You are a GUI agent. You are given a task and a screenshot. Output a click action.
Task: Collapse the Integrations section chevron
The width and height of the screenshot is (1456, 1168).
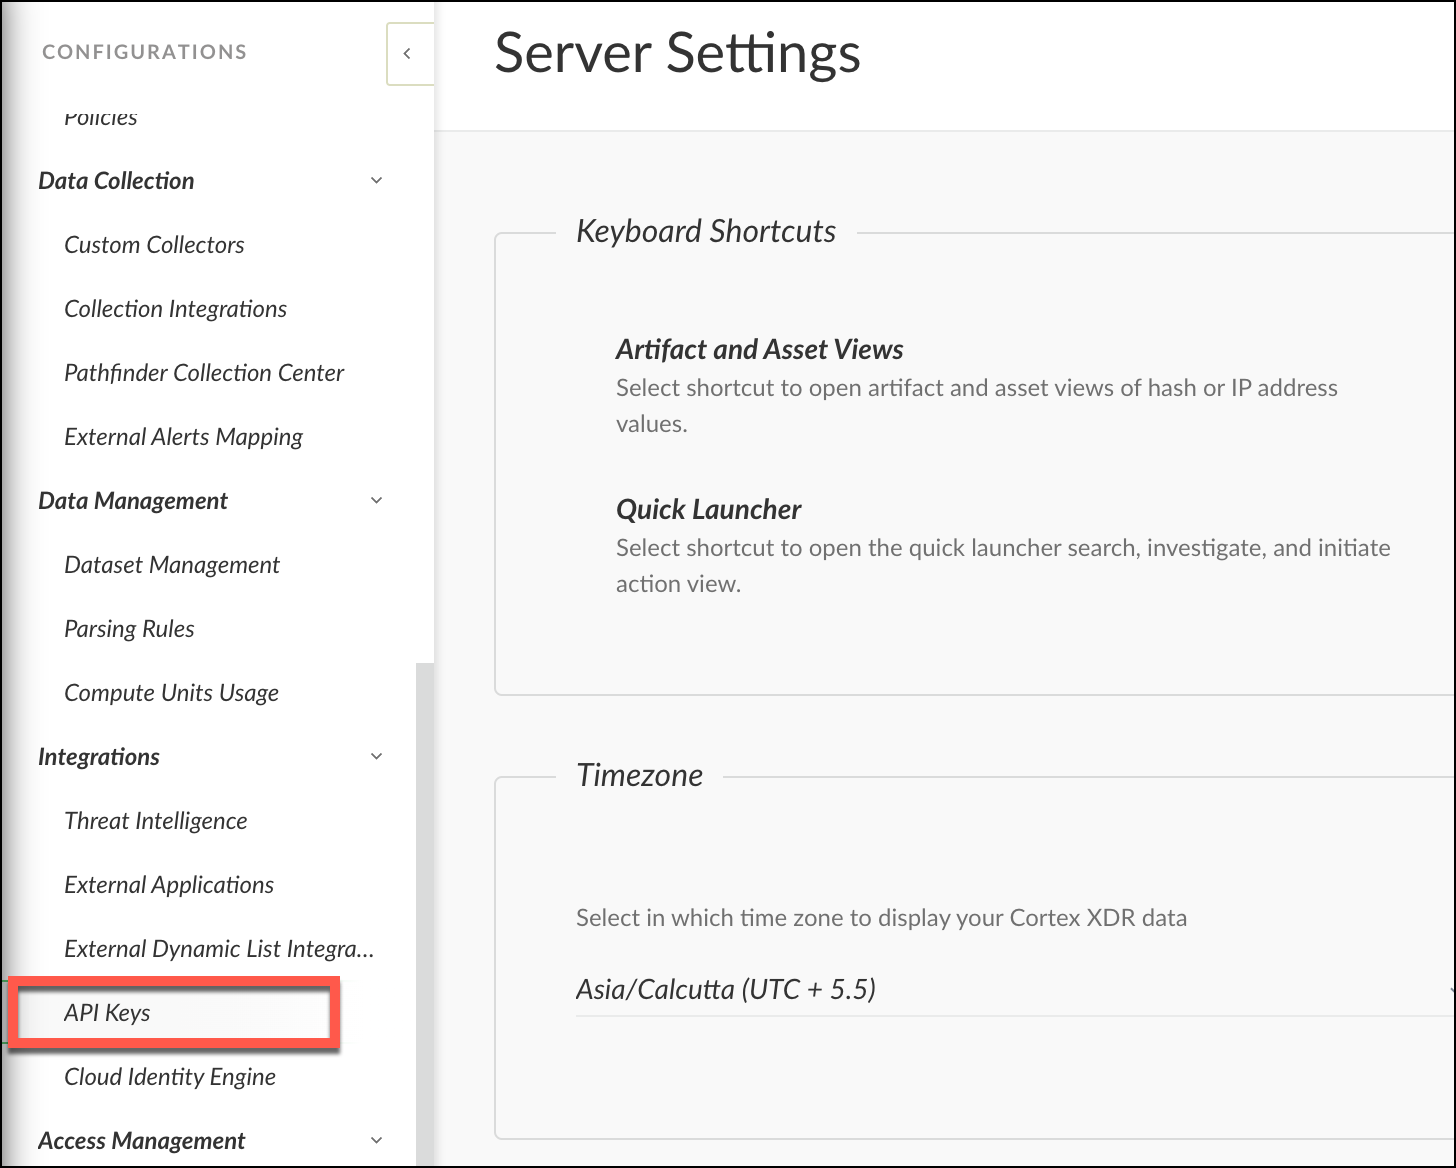pos(376,757)
